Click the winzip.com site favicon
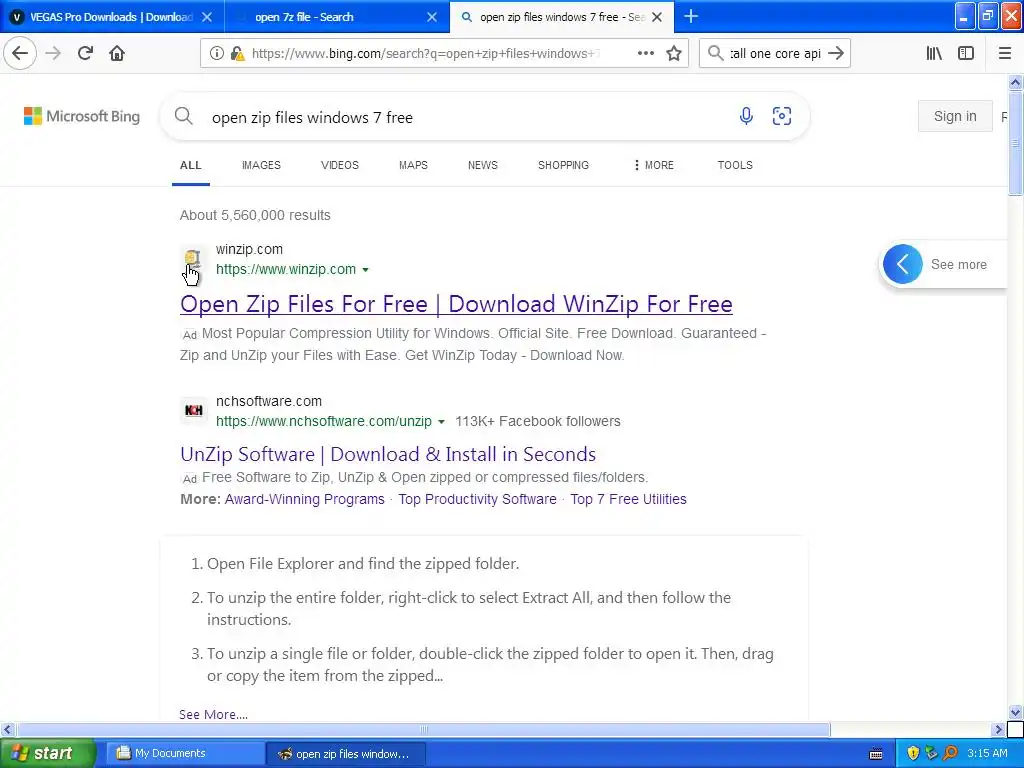This screenshot has height=768, width=1024. [x=193, y=259]
